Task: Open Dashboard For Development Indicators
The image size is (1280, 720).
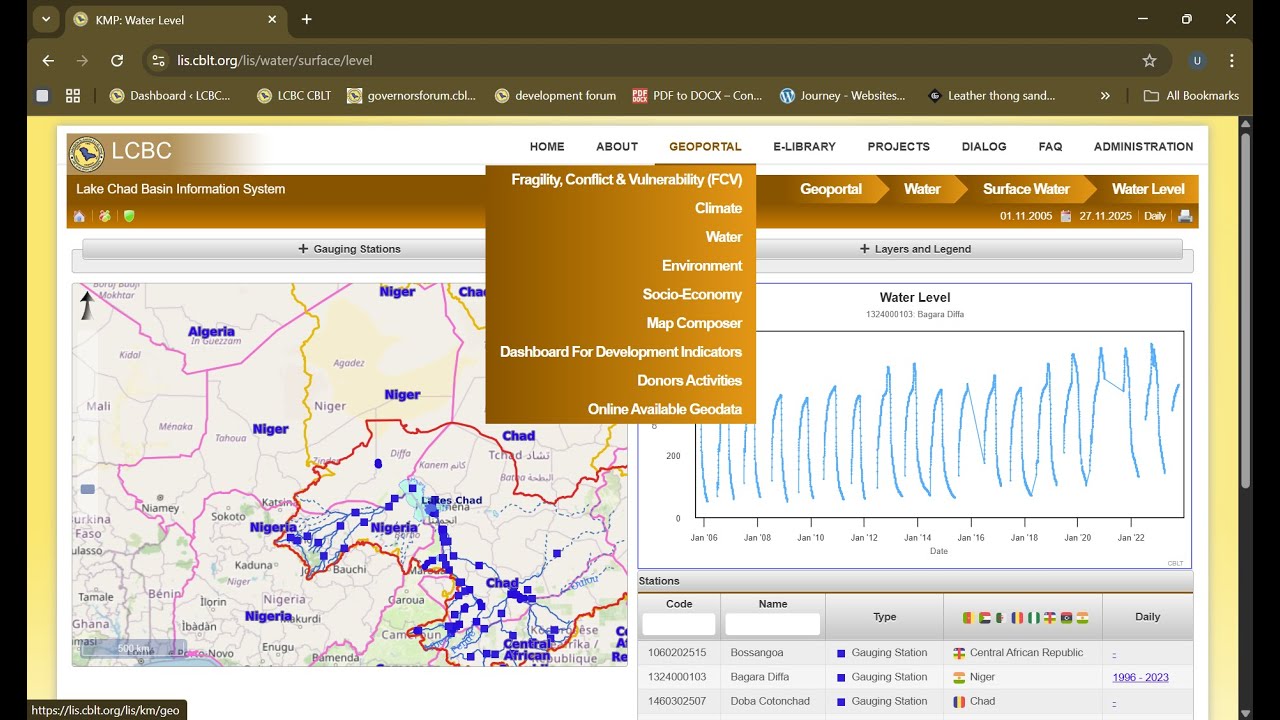Action: tap(621, 352)
